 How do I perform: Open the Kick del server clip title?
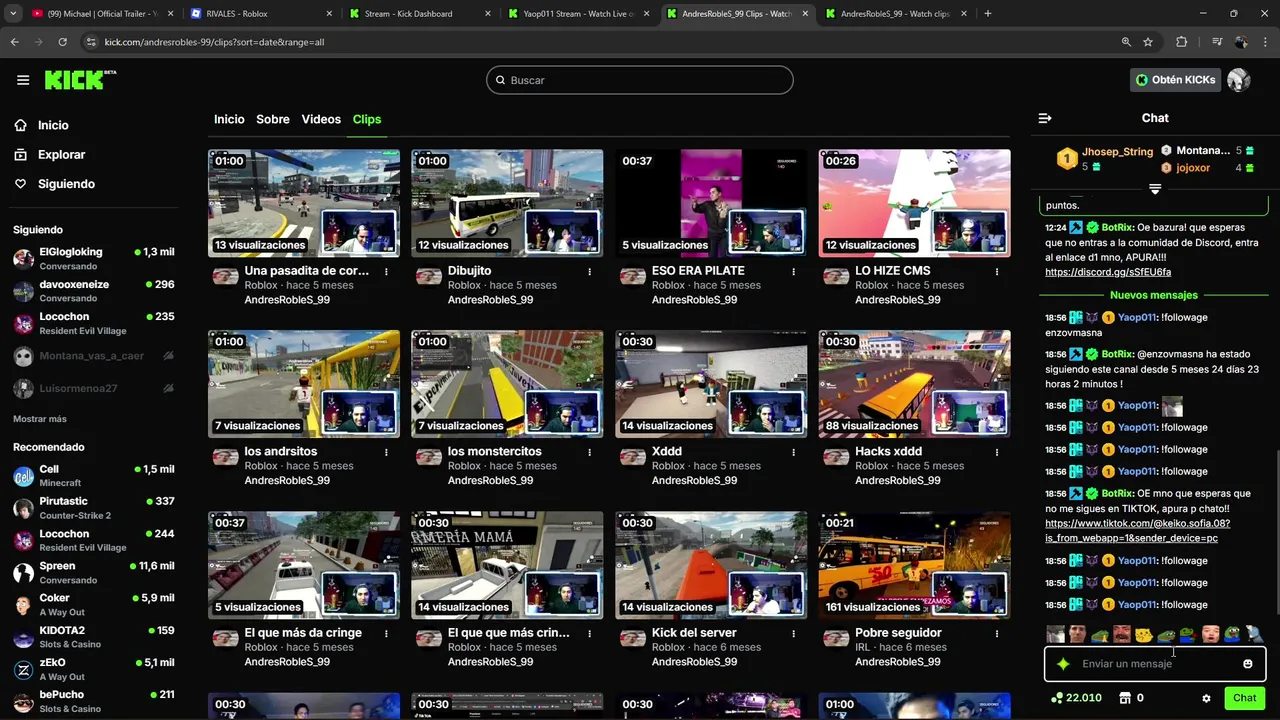[x=694, y=633]
